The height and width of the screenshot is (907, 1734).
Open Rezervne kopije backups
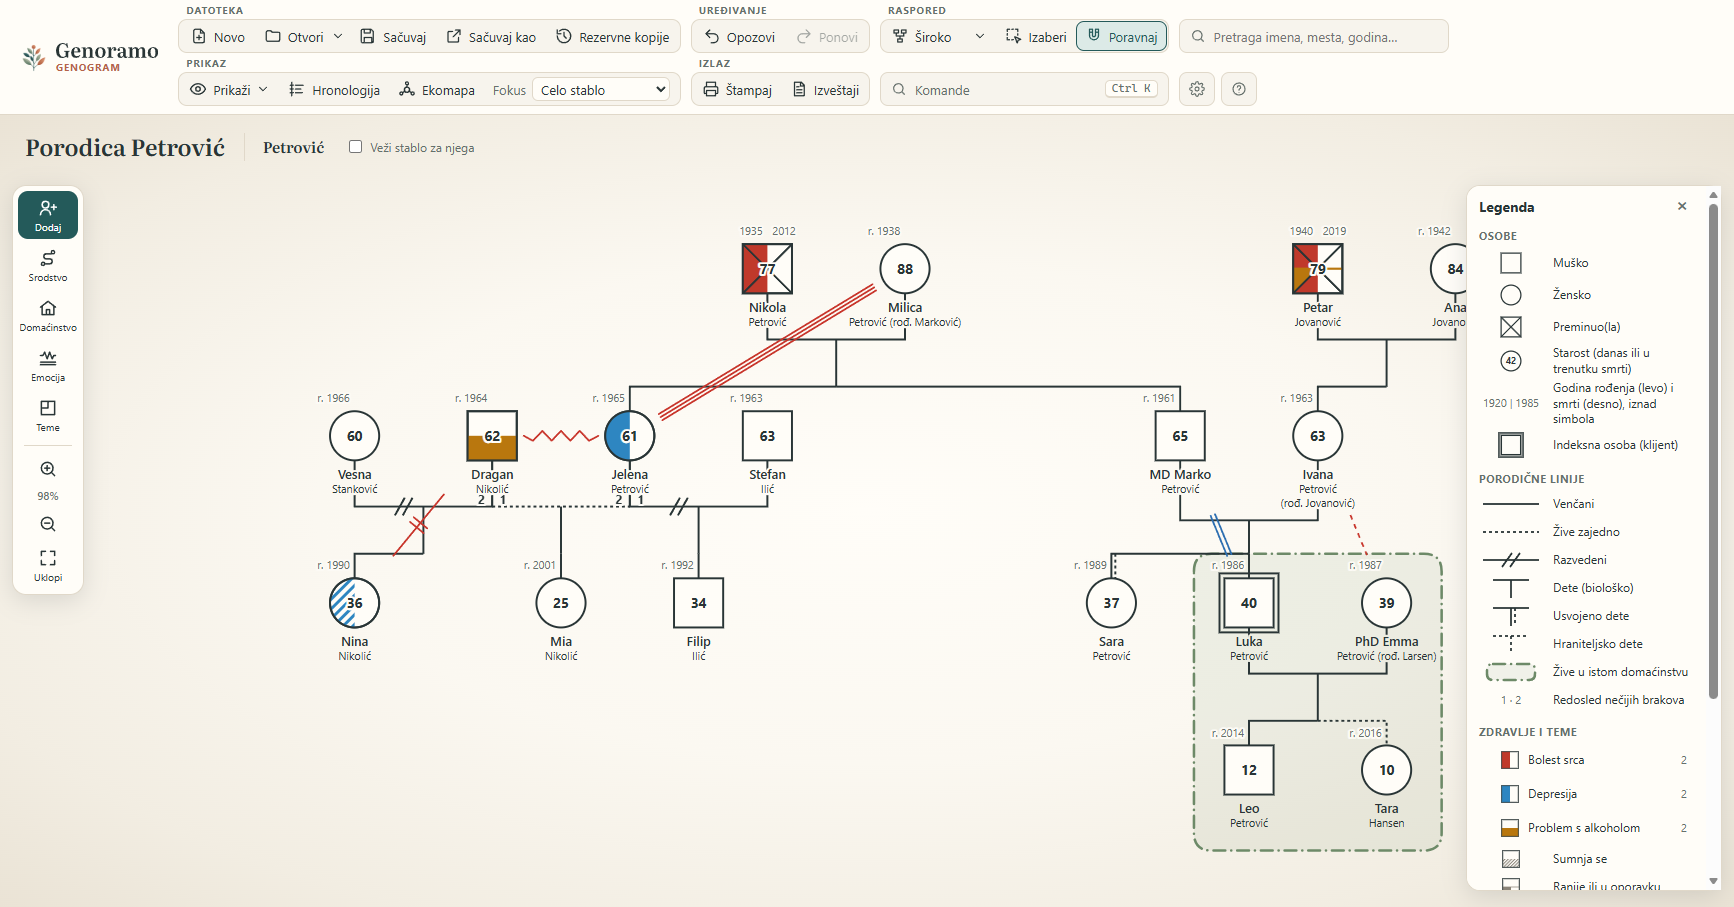tap(613, 37)
